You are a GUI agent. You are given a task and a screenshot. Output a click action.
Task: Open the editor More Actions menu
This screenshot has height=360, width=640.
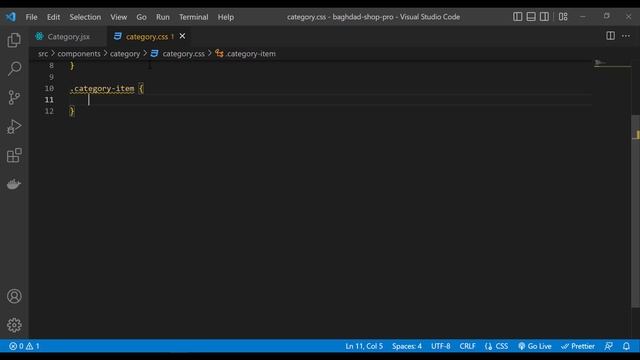(626, 36)
